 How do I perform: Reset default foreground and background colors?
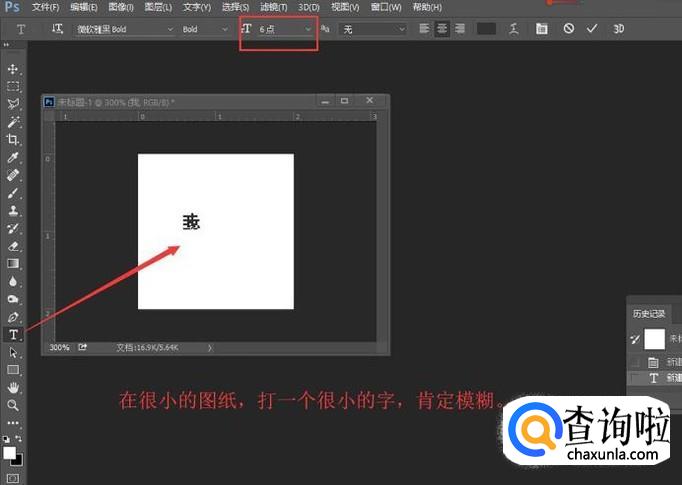[x=6, y=439]
